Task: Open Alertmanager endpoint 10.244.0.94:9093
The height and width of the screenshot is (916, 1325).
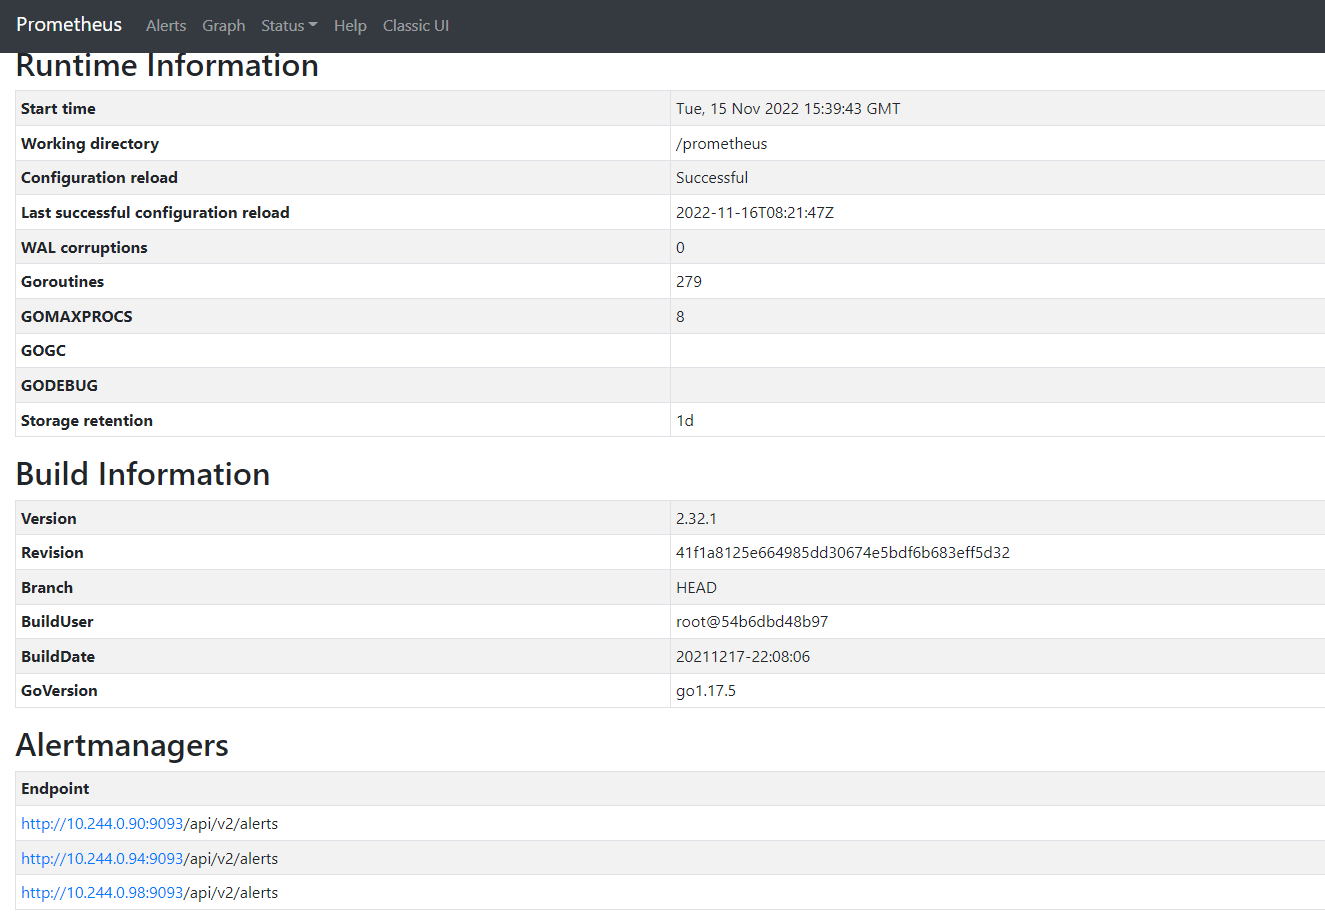Action: click(102, 859)
